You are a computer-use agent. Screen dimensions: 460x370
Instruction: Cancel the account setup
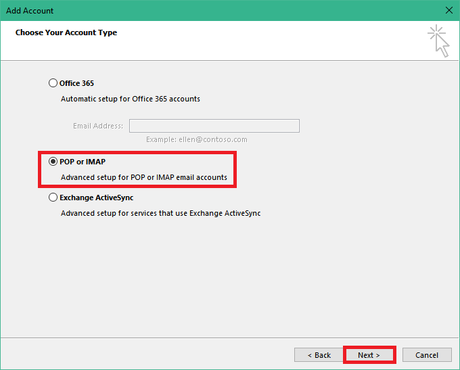(427, 355)
